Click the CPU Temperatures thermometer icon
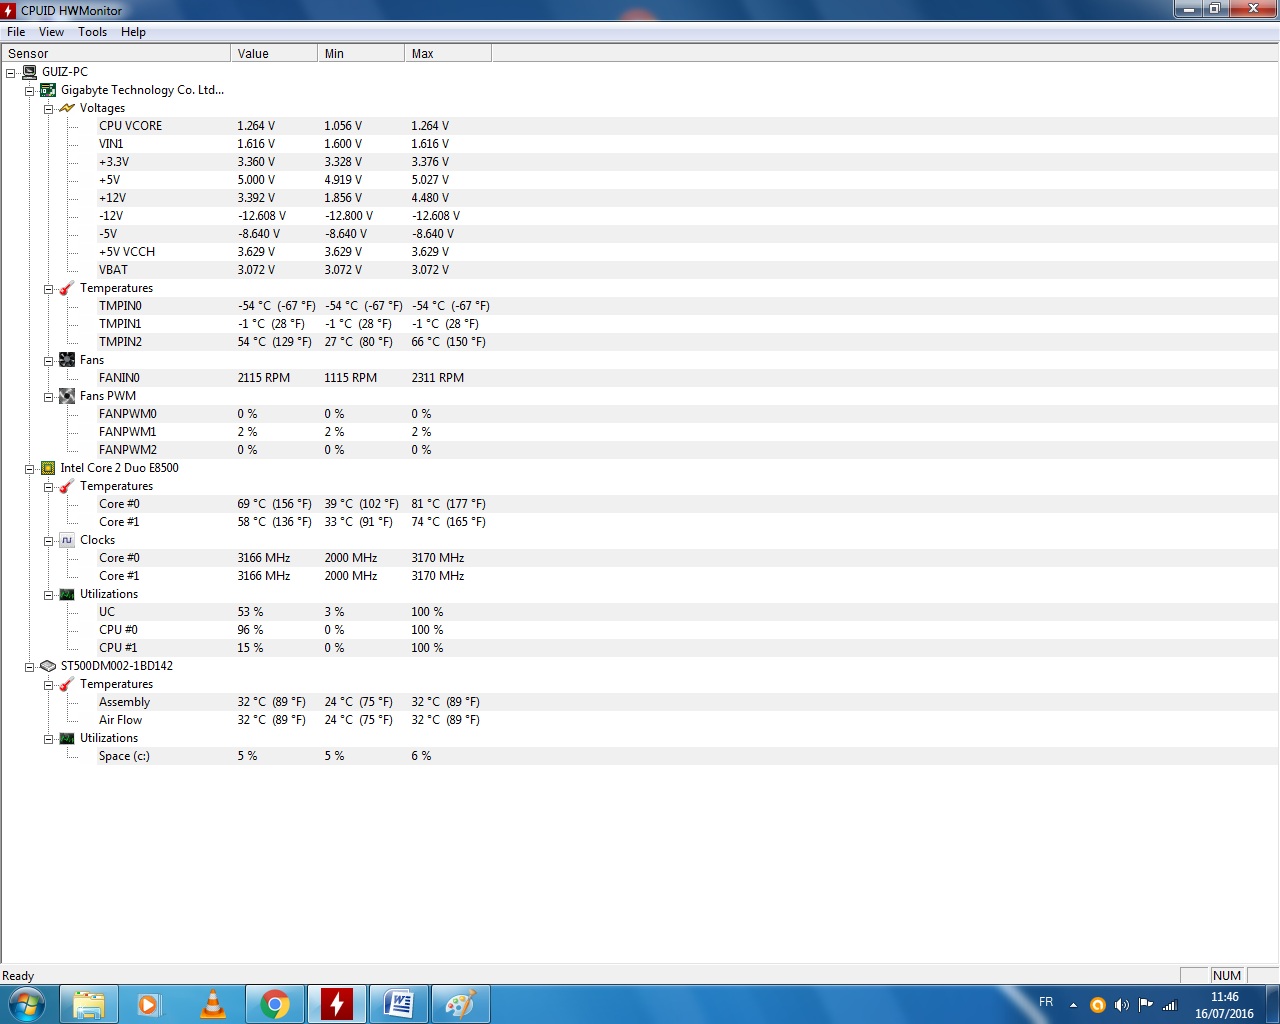Viewport: 1280px width, 1024px height. (67, 486)
